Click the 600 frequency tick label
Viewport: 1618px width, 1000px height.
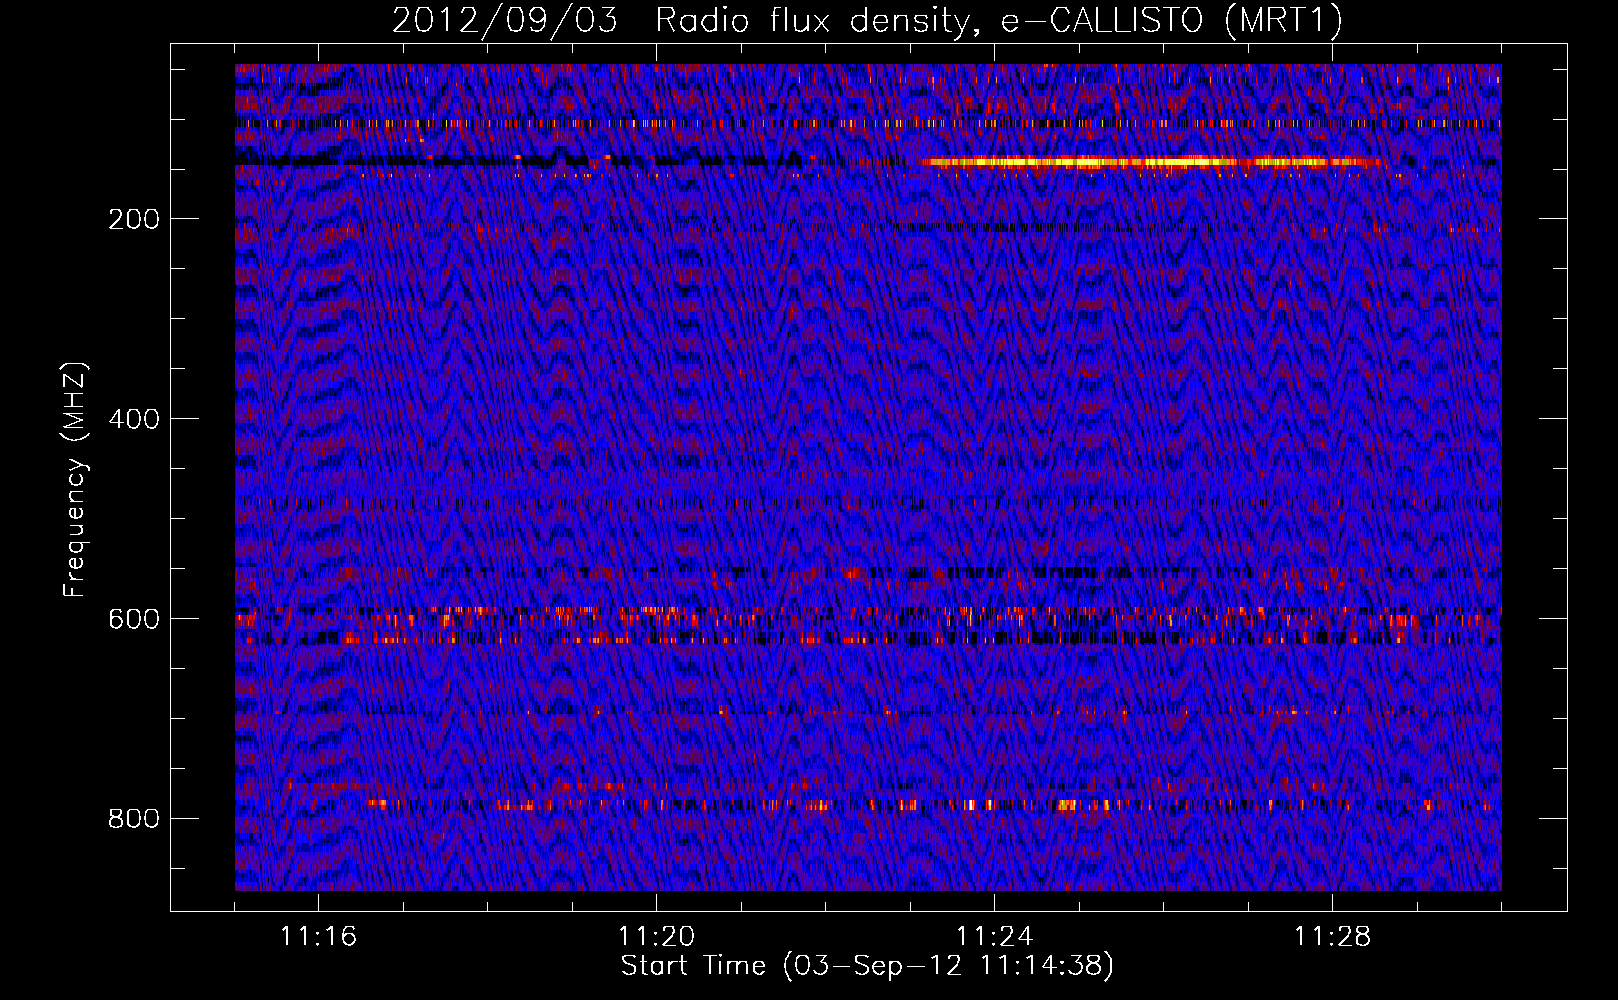coord(134,619)
